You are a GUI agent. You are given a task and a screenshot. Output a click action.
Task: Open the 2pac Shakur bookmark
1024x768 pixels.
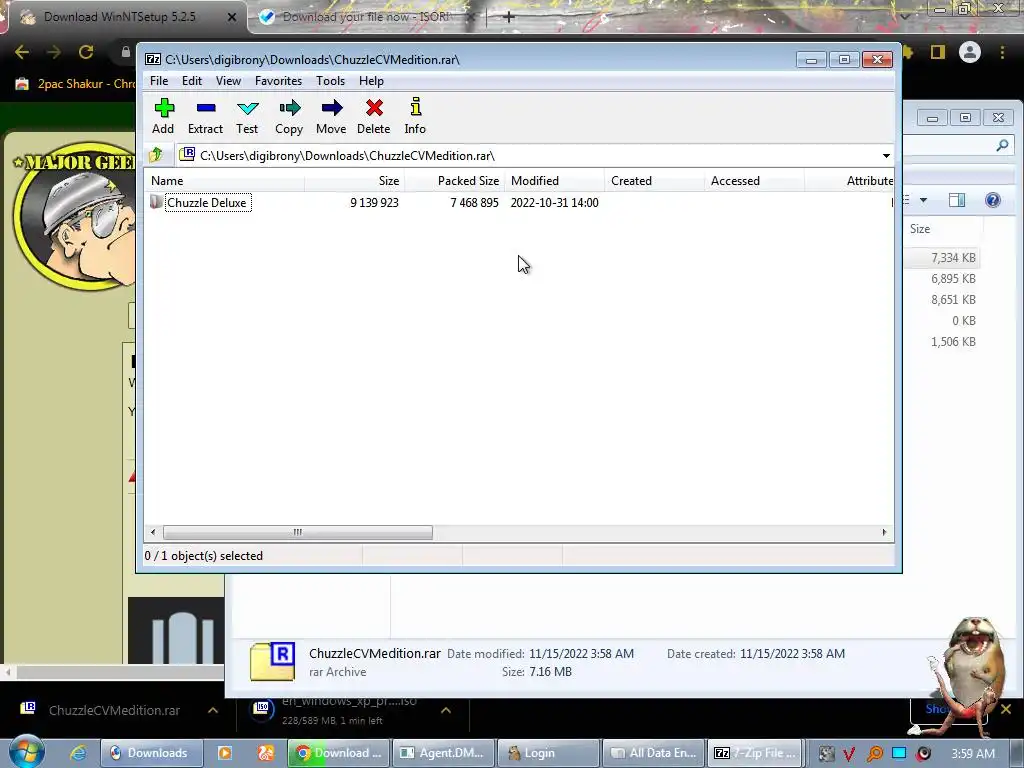[75, 84]
